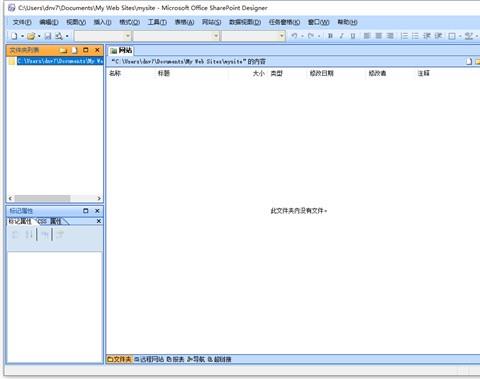Viewport: 480px width, 379px height.
Task: Open the font name dropdown
Action: point(176,36)
